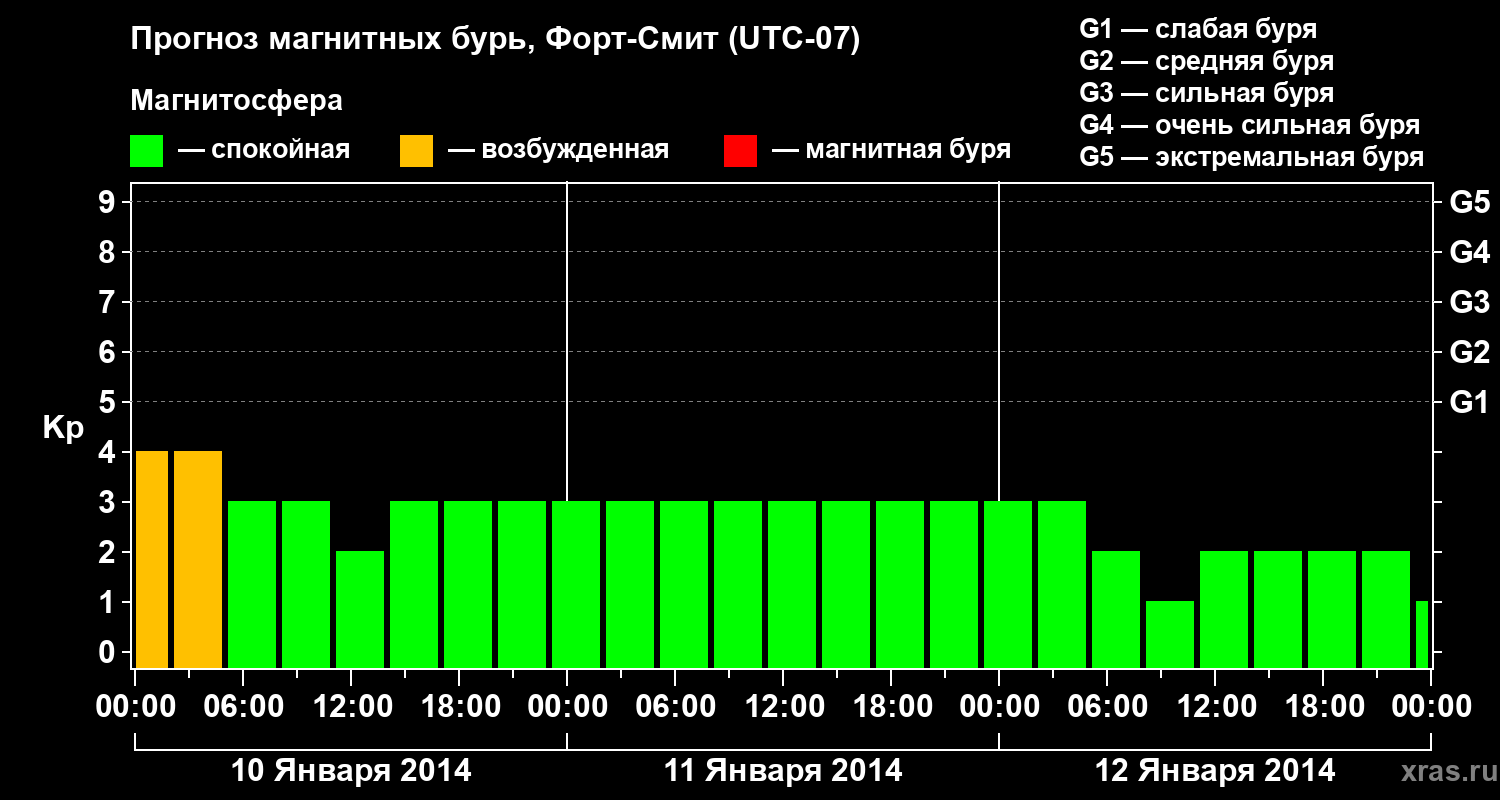Click the legend text возбужденная

click(x=575, y=151)
